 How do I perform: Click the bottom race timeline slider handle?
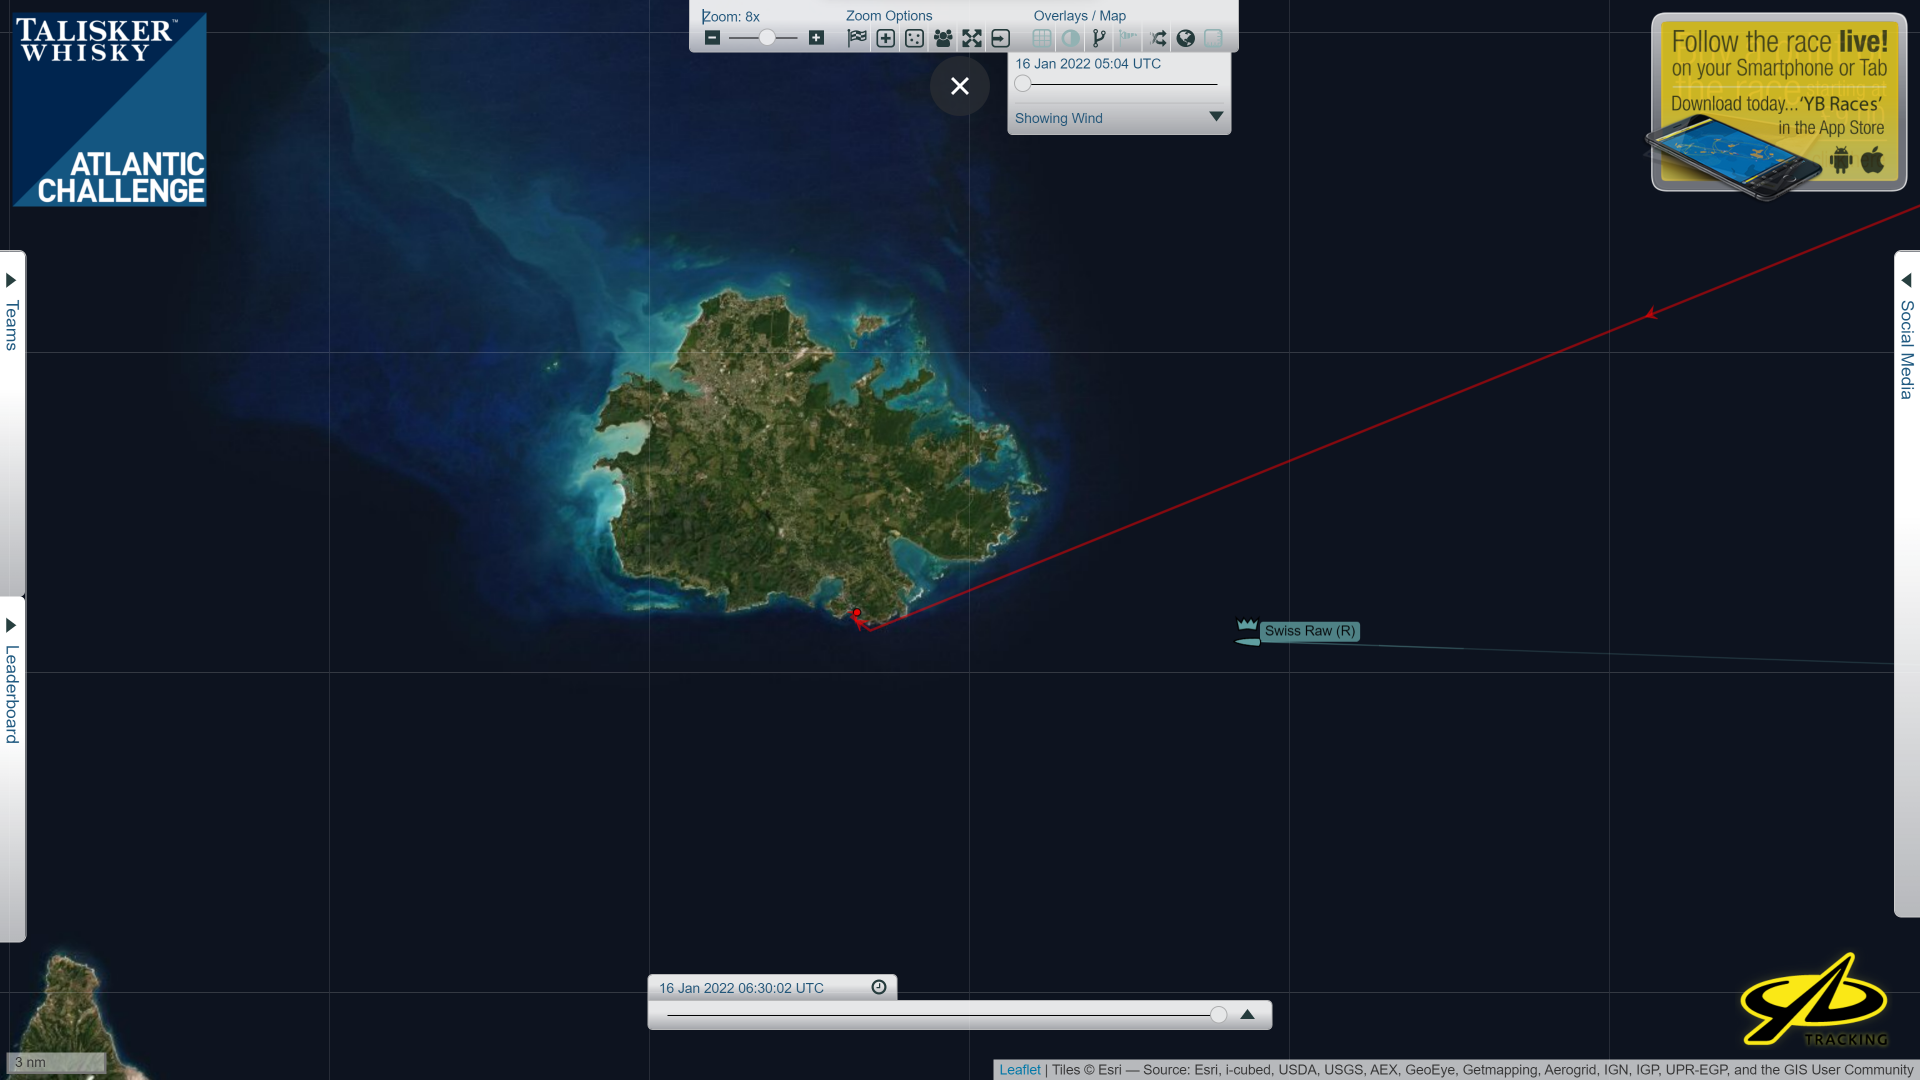click(1218, 1015)
